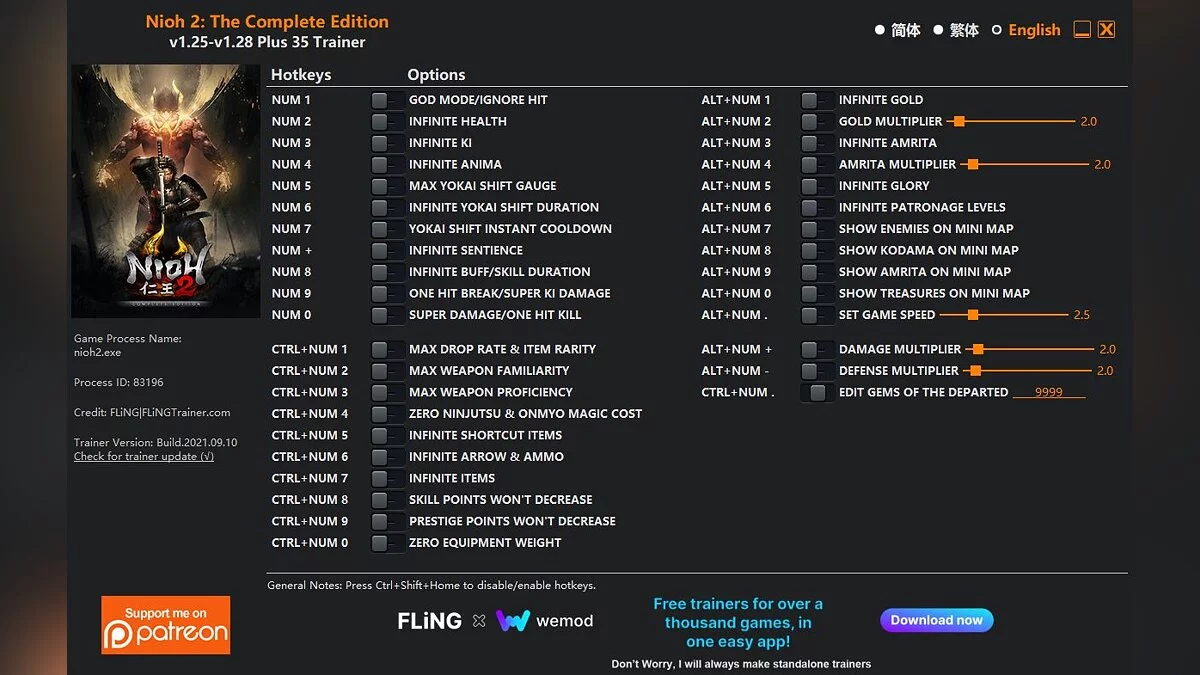
Task: Click the Nioh 2 cover art thumbnail
Action: [166, 191]
